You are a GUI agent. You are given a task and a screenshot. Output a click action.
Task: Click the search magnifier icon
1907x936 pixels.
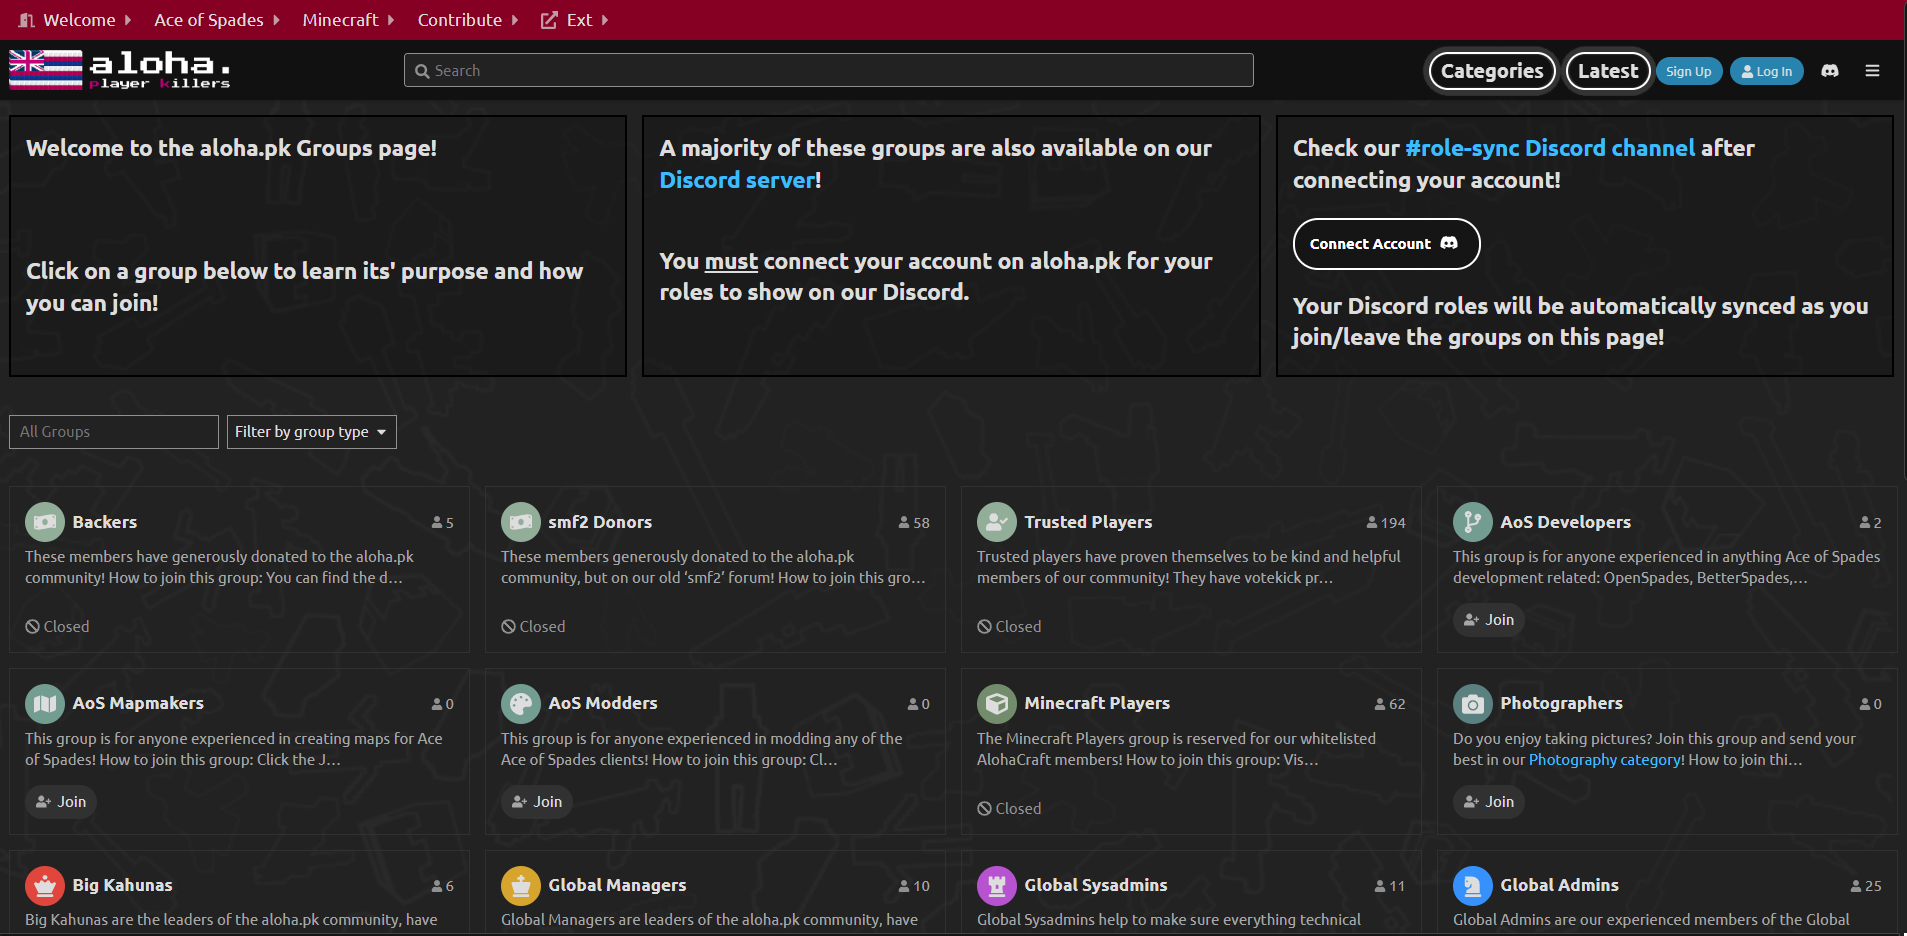click(422, 71)
